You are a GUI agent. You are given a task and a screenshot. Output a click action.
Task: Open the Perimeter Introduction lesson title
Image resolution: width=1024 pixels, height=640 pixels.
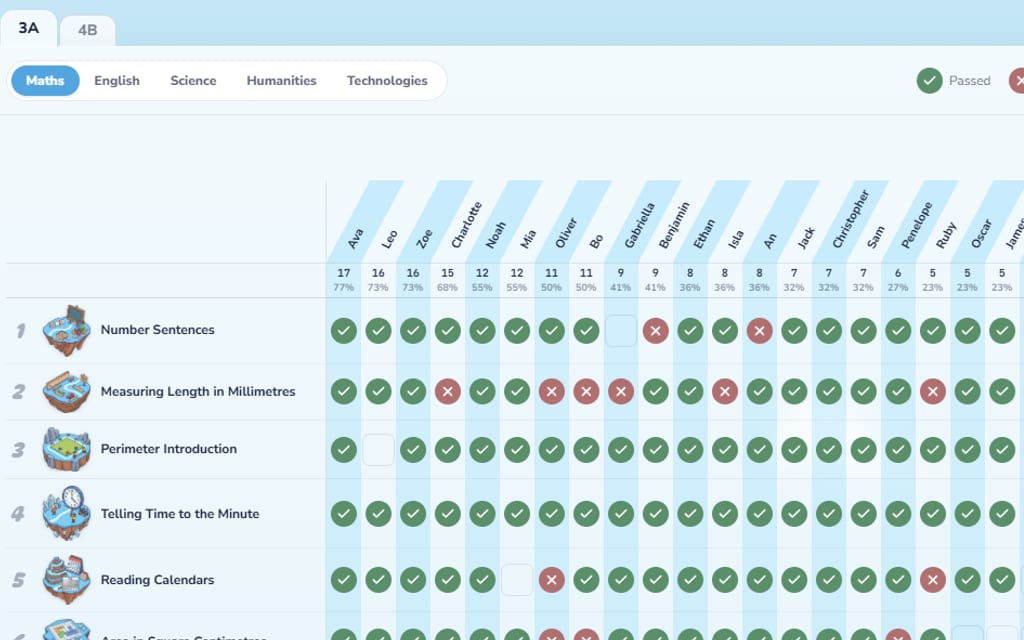click(x=168, y=449)
